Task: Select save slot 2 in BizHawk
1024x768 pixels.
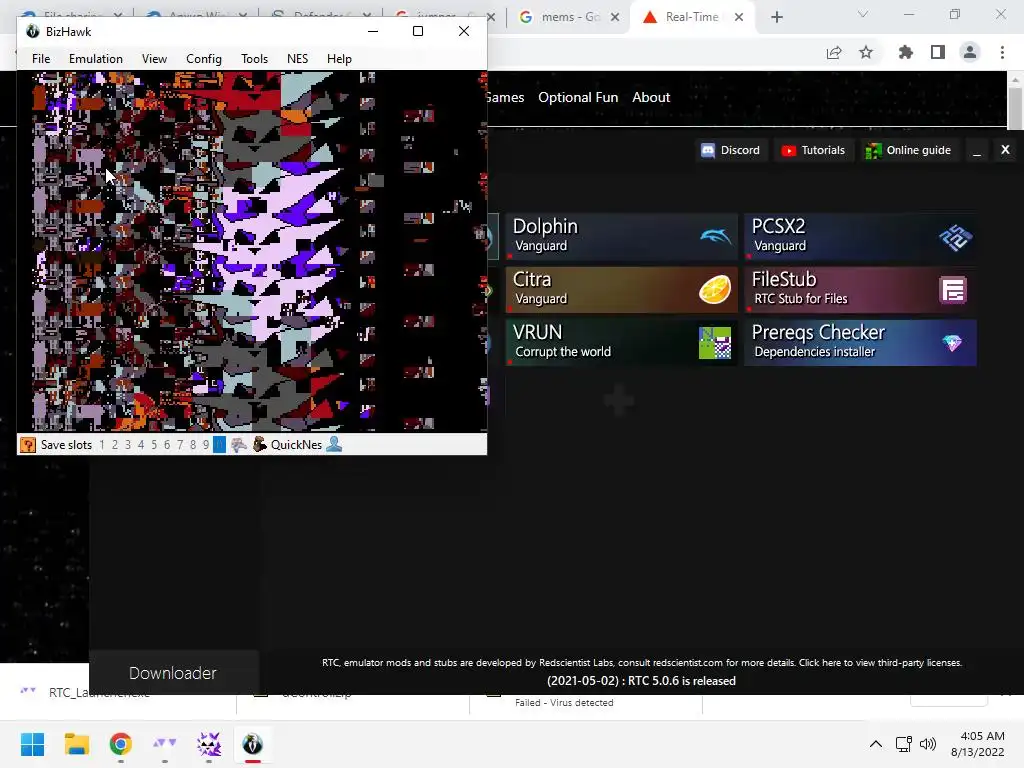Action: click(115, 445)
